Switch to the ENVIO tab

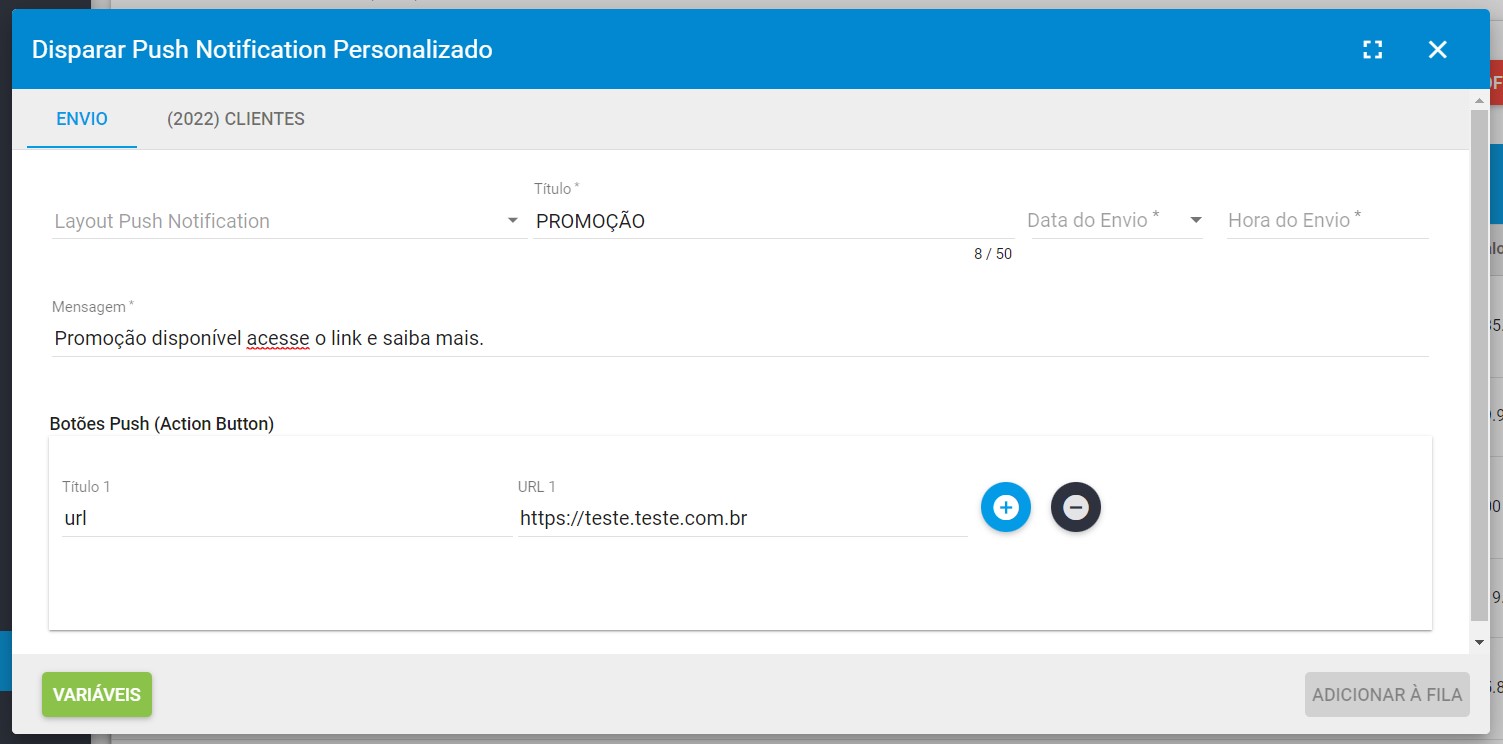82,119
